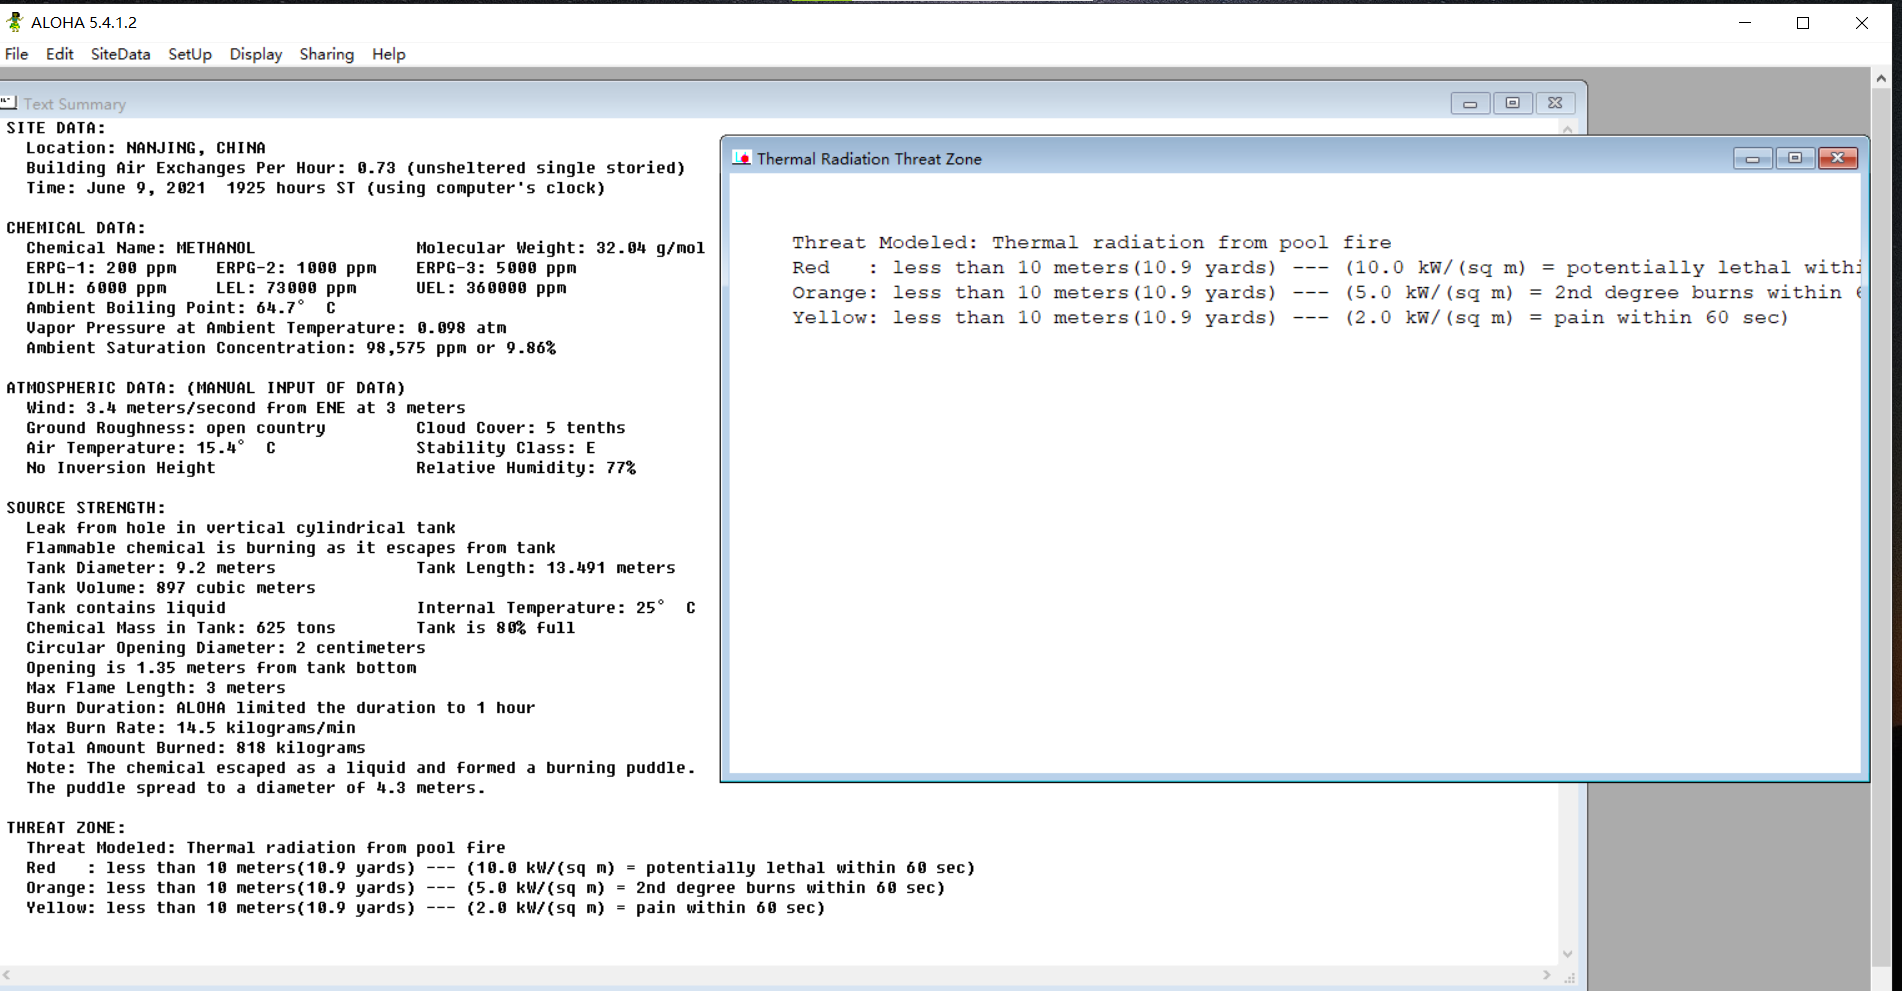Maximize the Thermal Radiation Threat Zone window

point(1795,158)
